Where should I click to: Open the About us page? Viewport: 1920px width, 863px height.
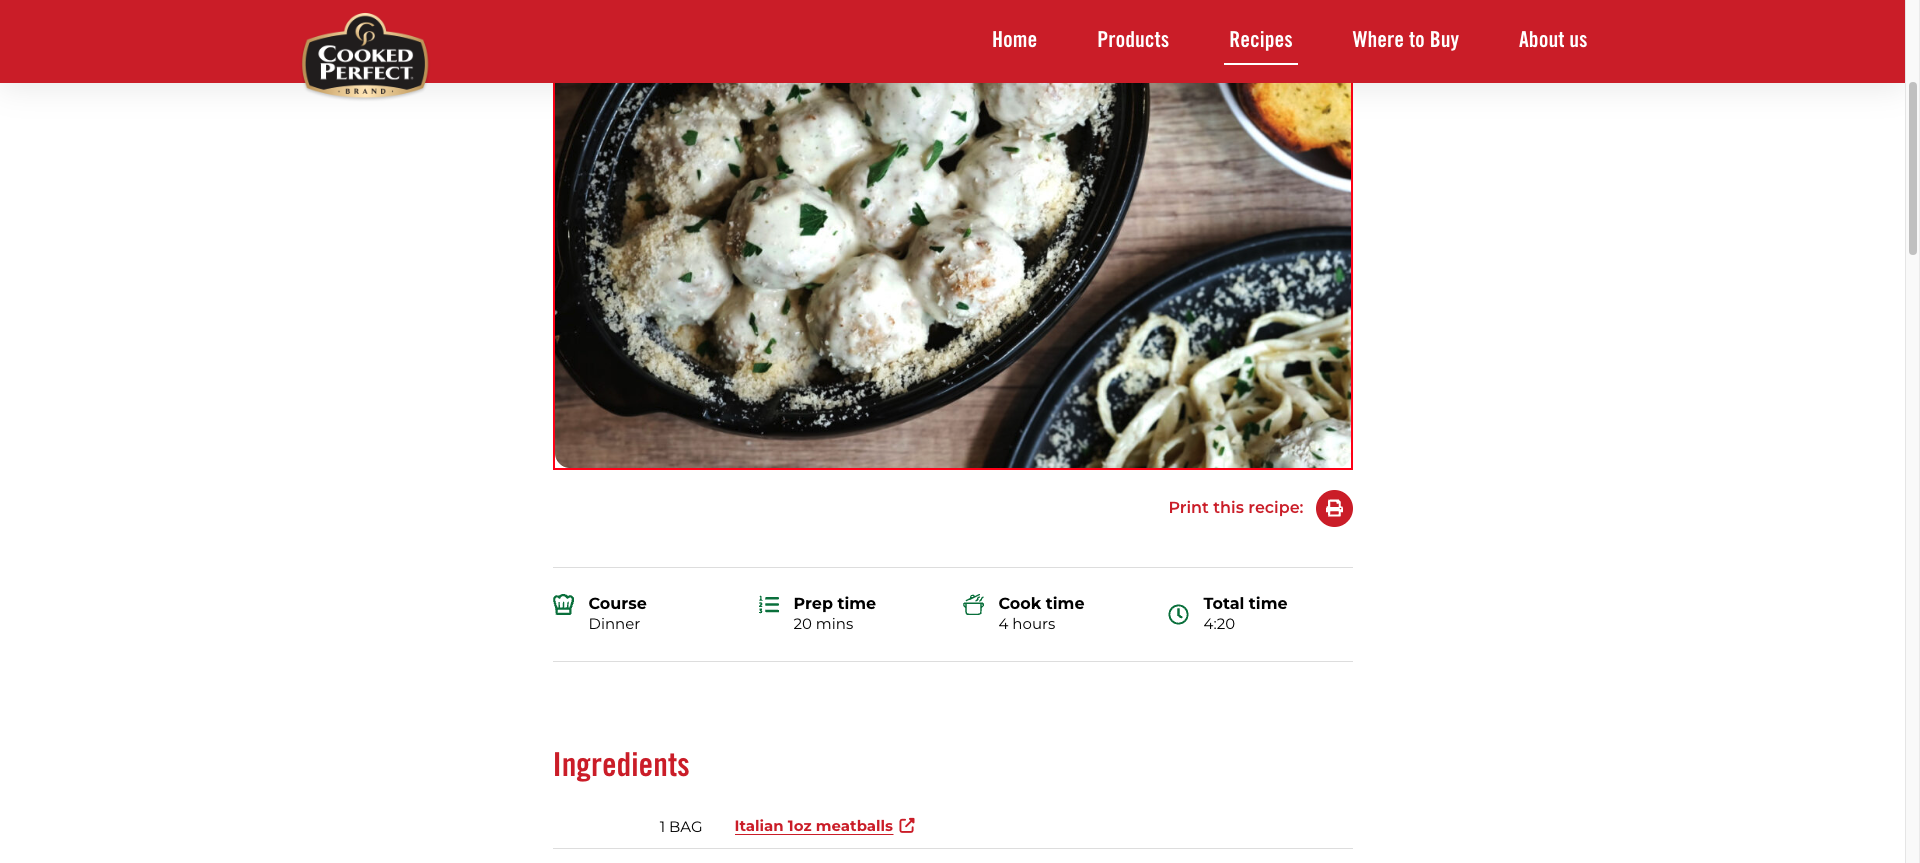[x=1553, y=40]
